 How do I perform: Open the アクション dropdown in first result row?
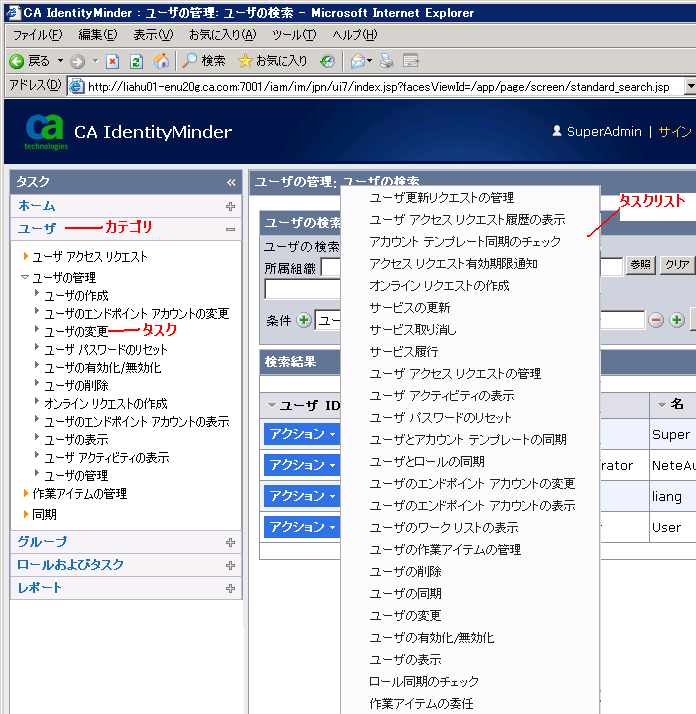point(302,435)
